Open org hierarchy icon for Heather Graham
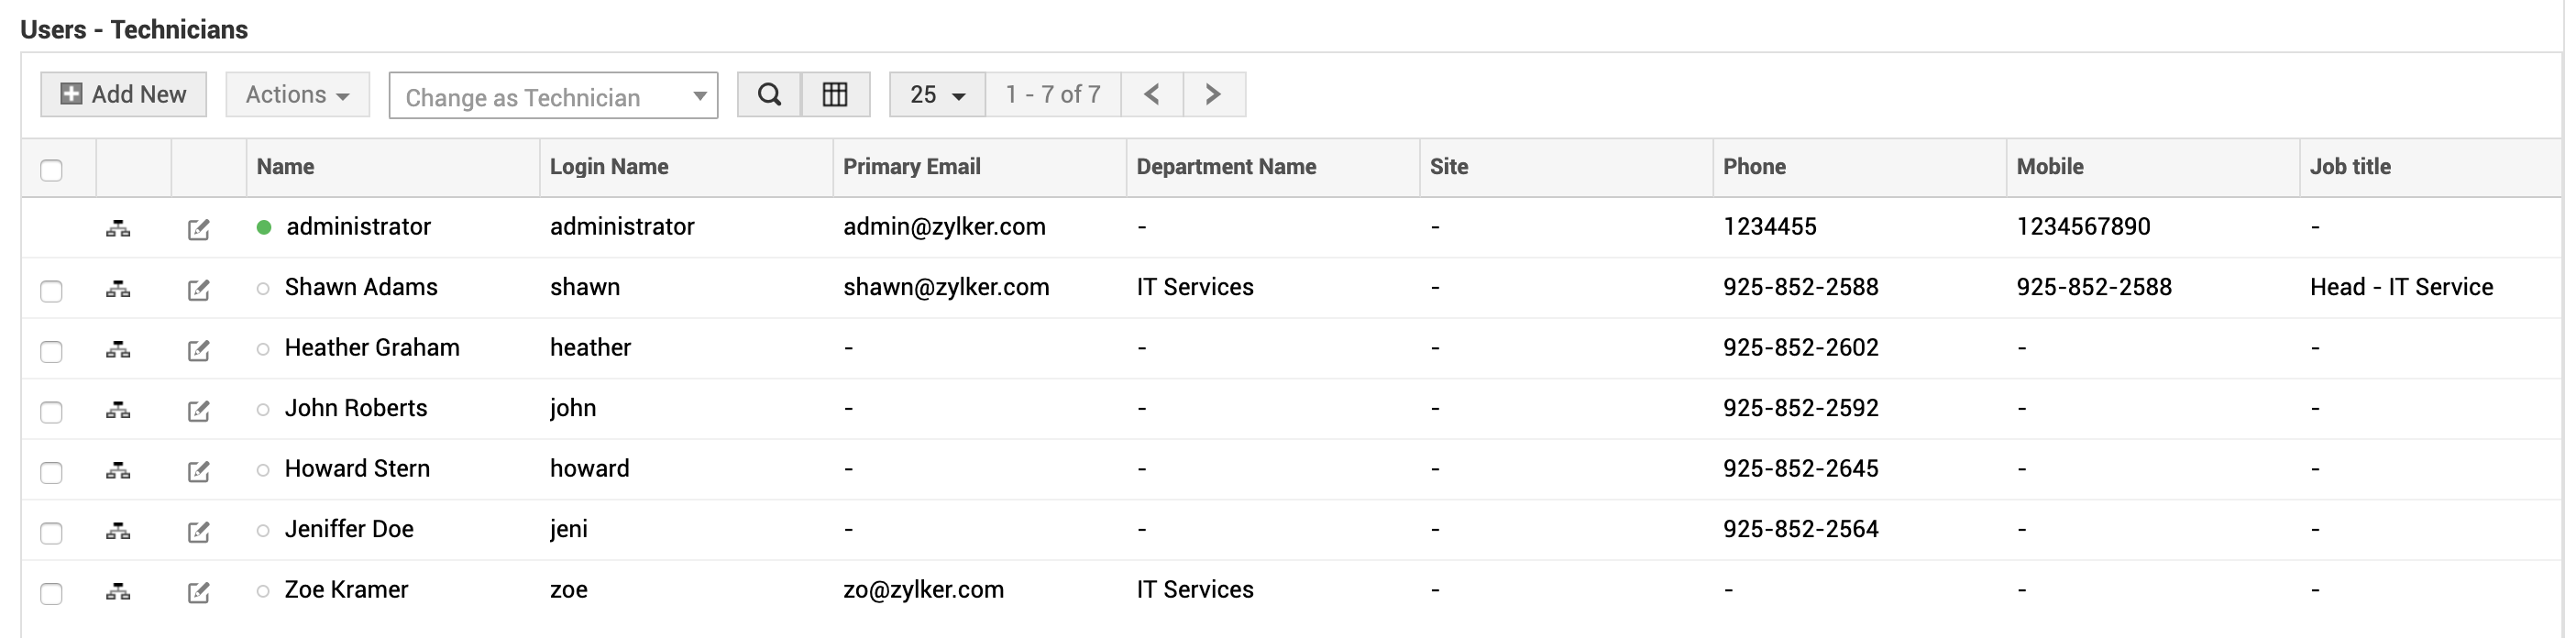2576x638 pixels. click(x=118, y=350)
